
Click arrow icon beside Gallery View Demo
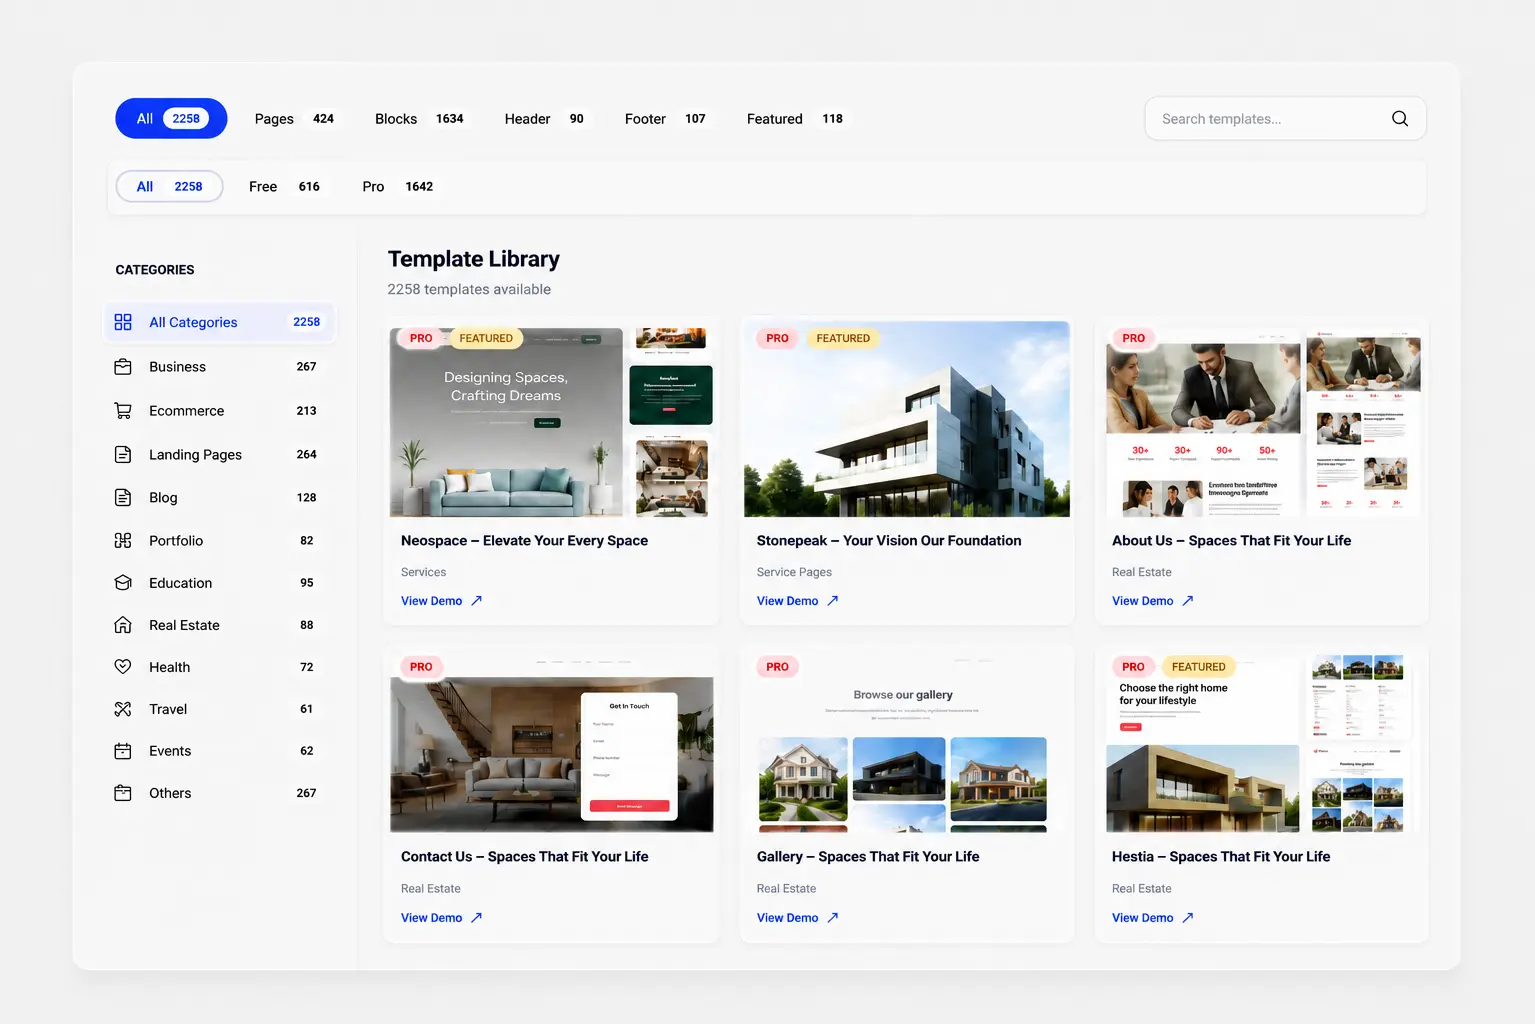[833, 918]
